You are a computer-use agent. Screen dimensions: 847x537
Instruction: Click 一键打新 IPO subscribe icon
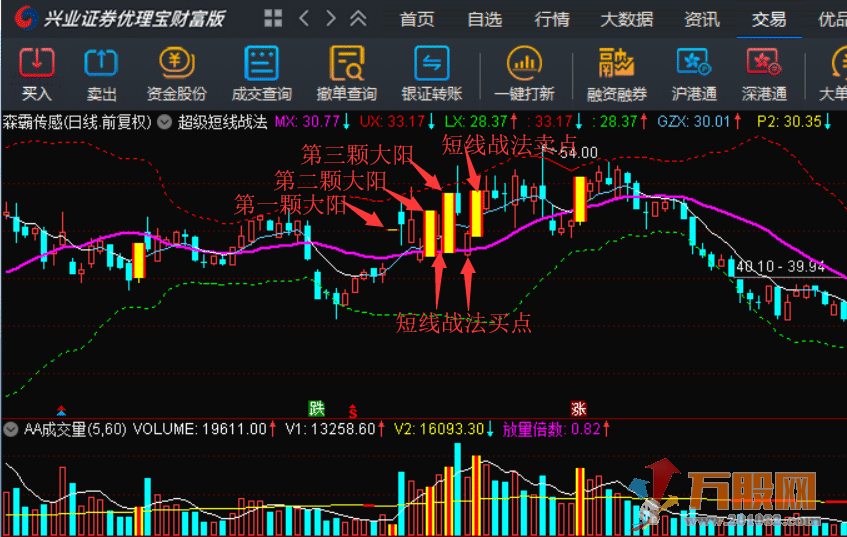[x=525, y=73]
